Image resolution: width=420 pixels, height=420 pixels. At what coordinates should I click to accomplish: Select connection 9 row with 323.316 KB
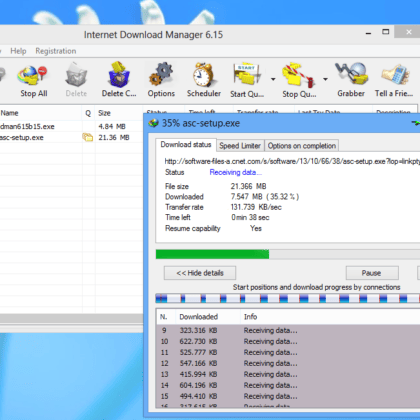pyautogui.click(x=288, y=330)
